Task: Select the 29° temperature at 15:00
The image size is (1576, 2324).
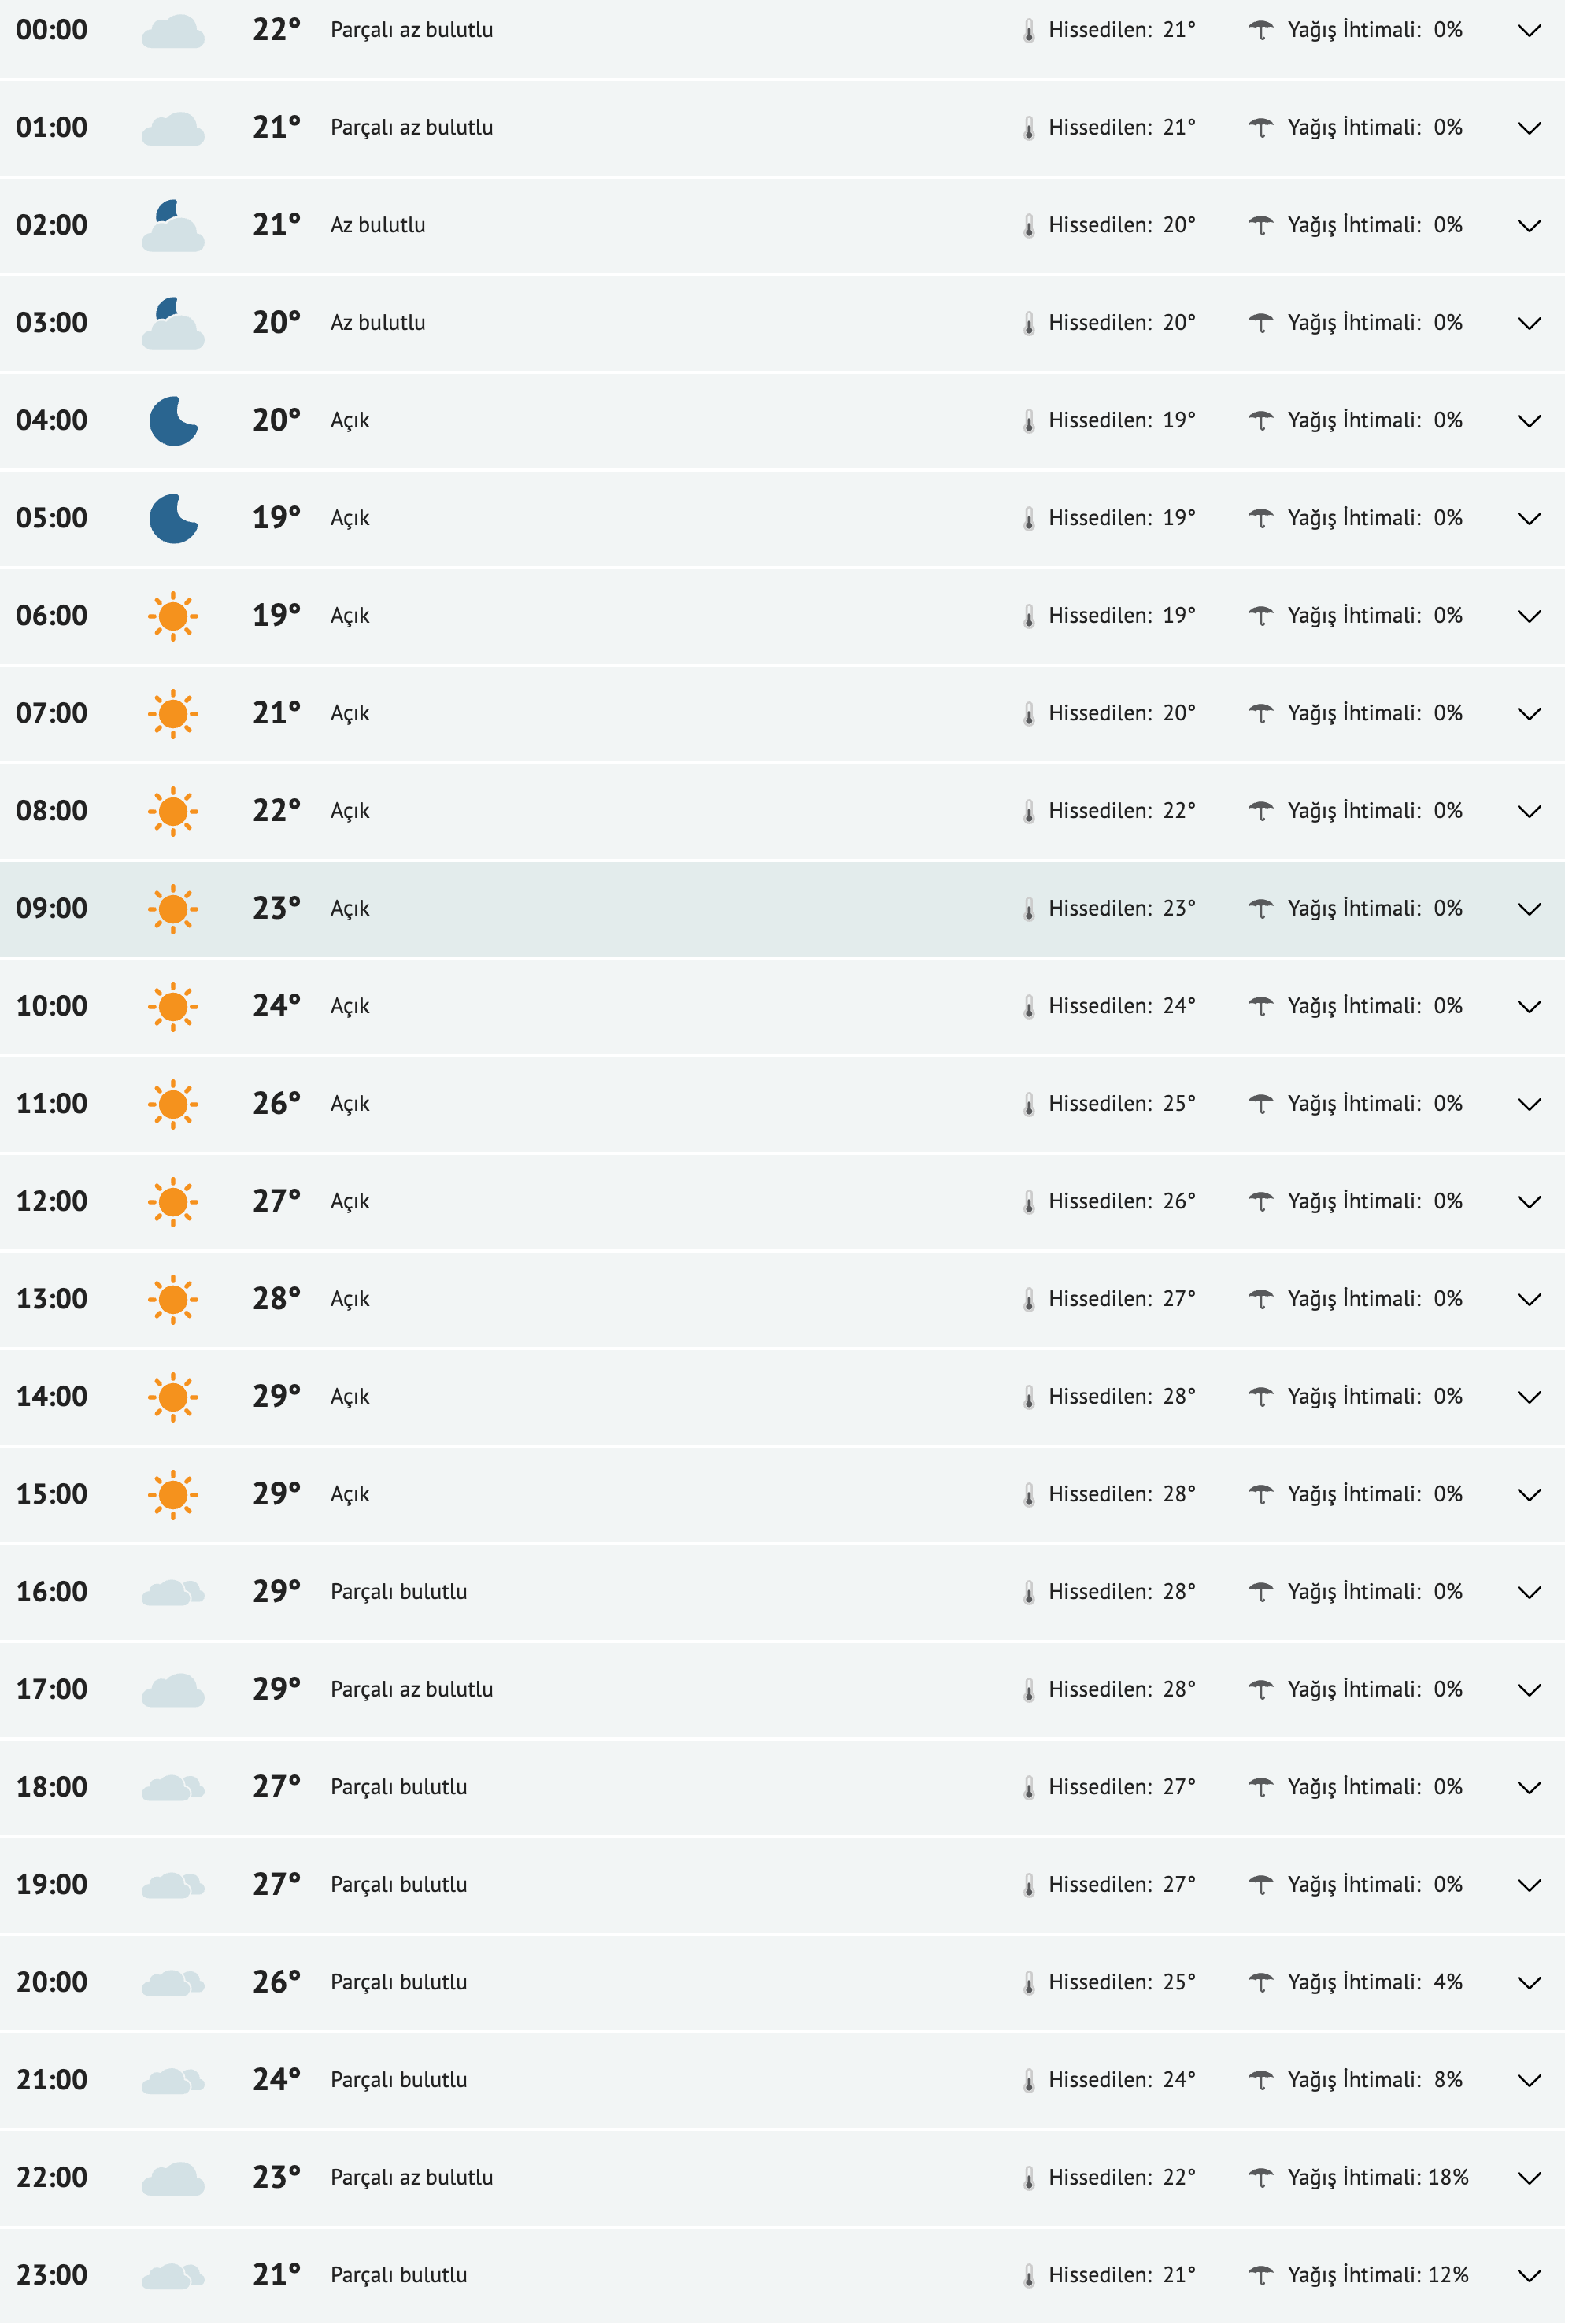Action: pyautogui.click(x=278, y=1493)
